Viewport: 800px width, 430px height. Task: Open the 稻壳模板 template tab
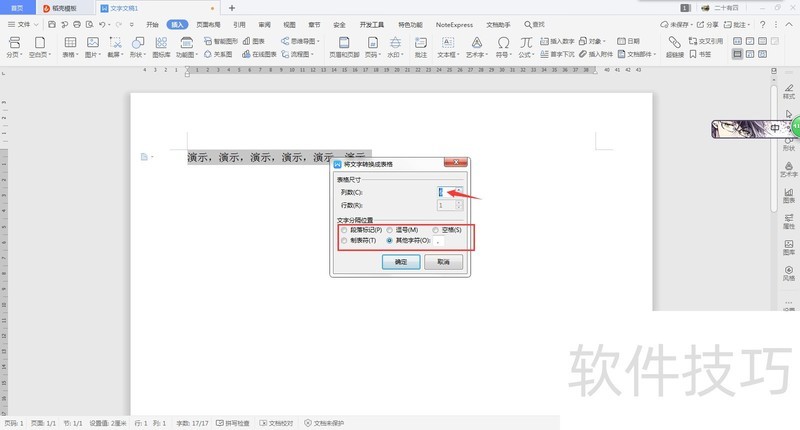[x=65, y=8]
